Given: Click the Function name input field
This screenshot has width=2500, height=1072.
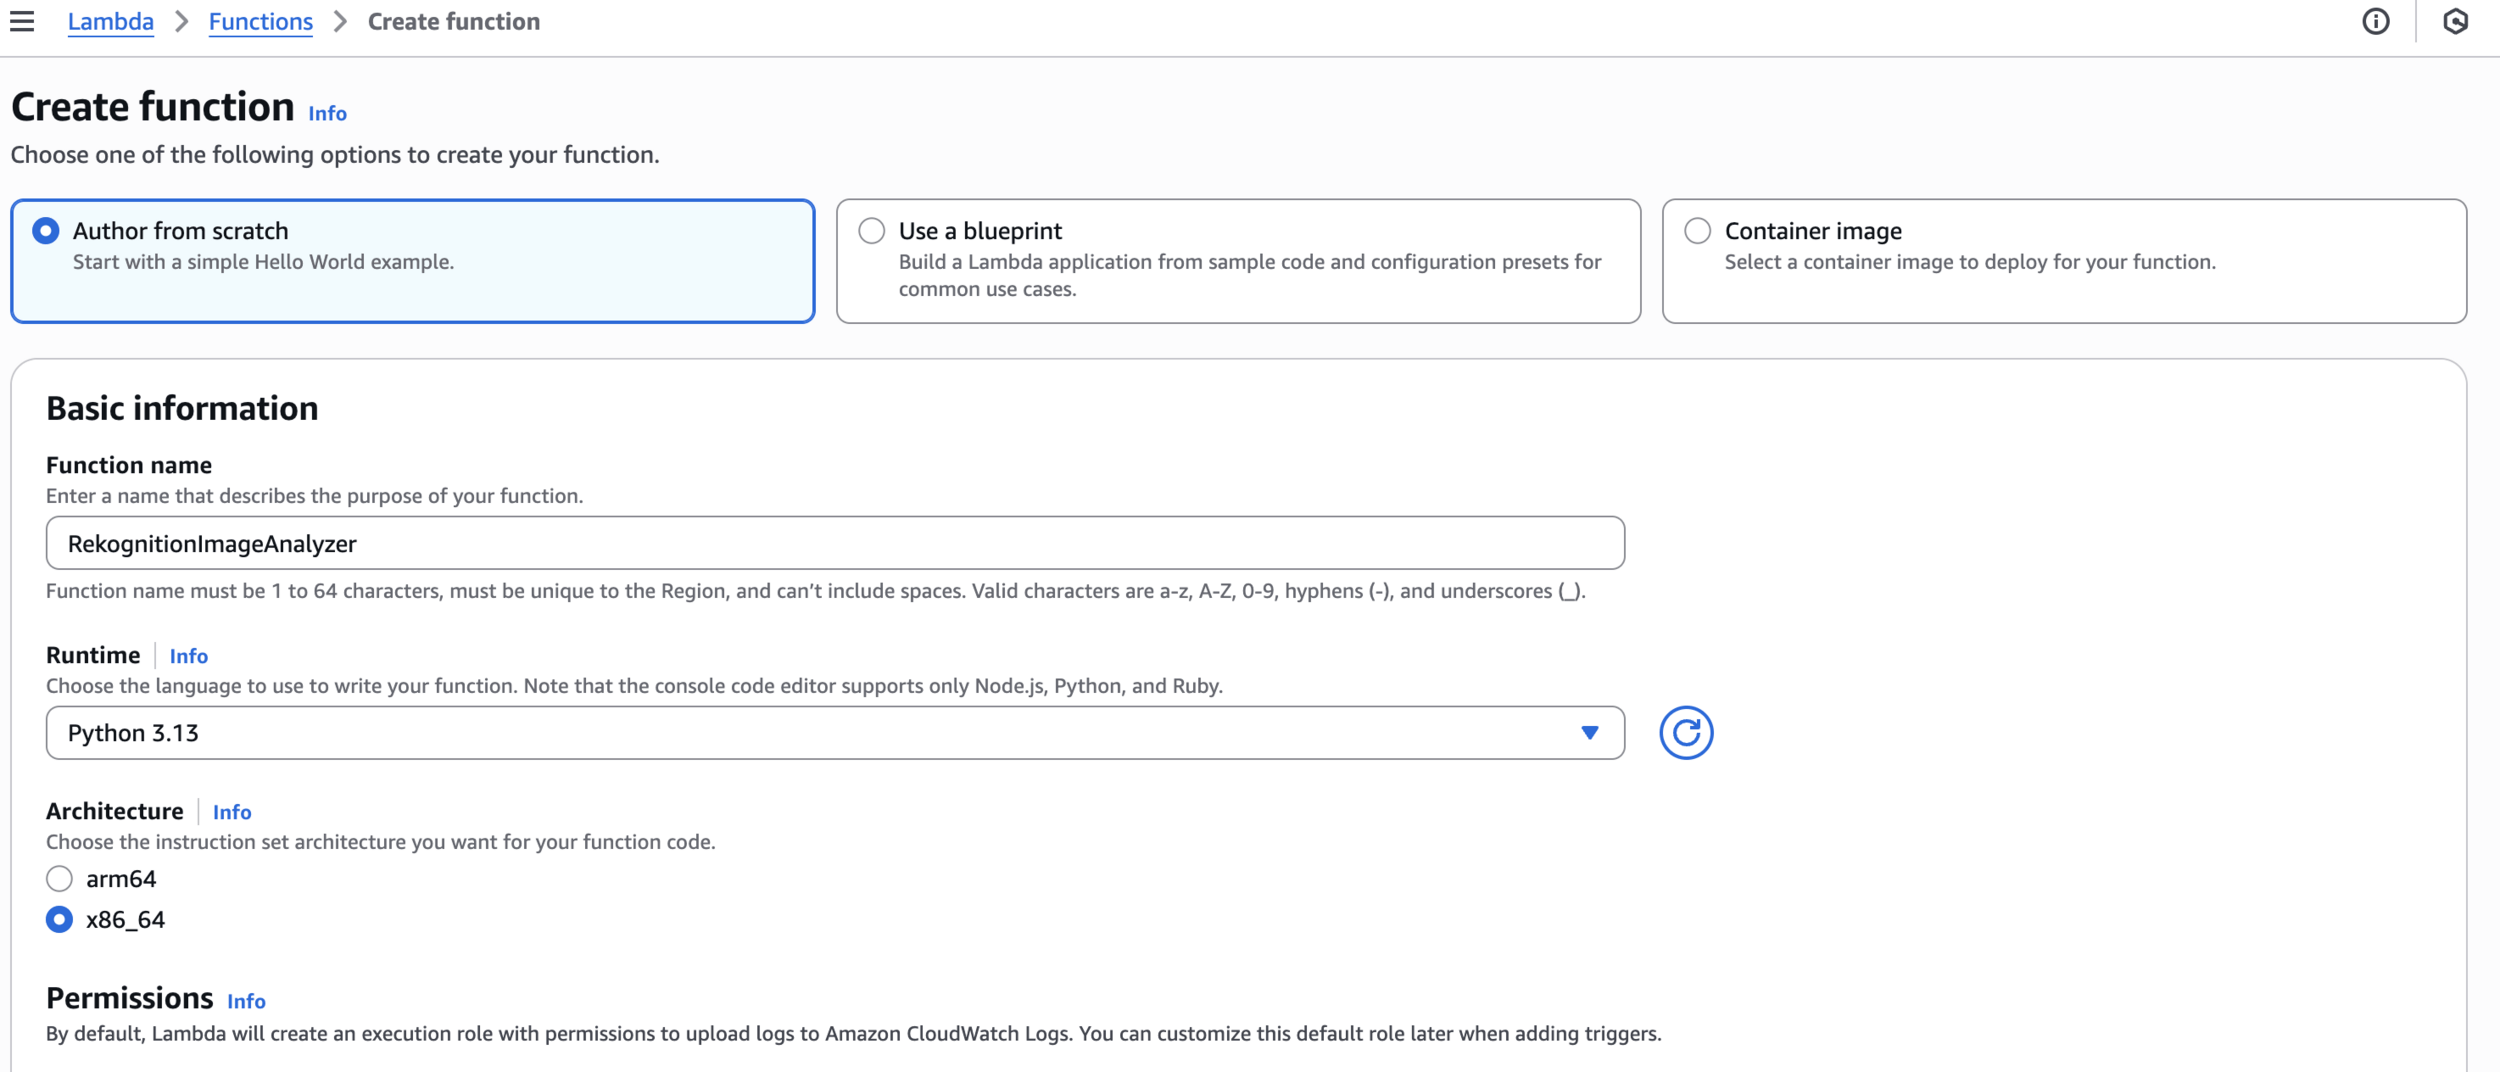Looking at the screenshot, I should click(x=835, y=543).
